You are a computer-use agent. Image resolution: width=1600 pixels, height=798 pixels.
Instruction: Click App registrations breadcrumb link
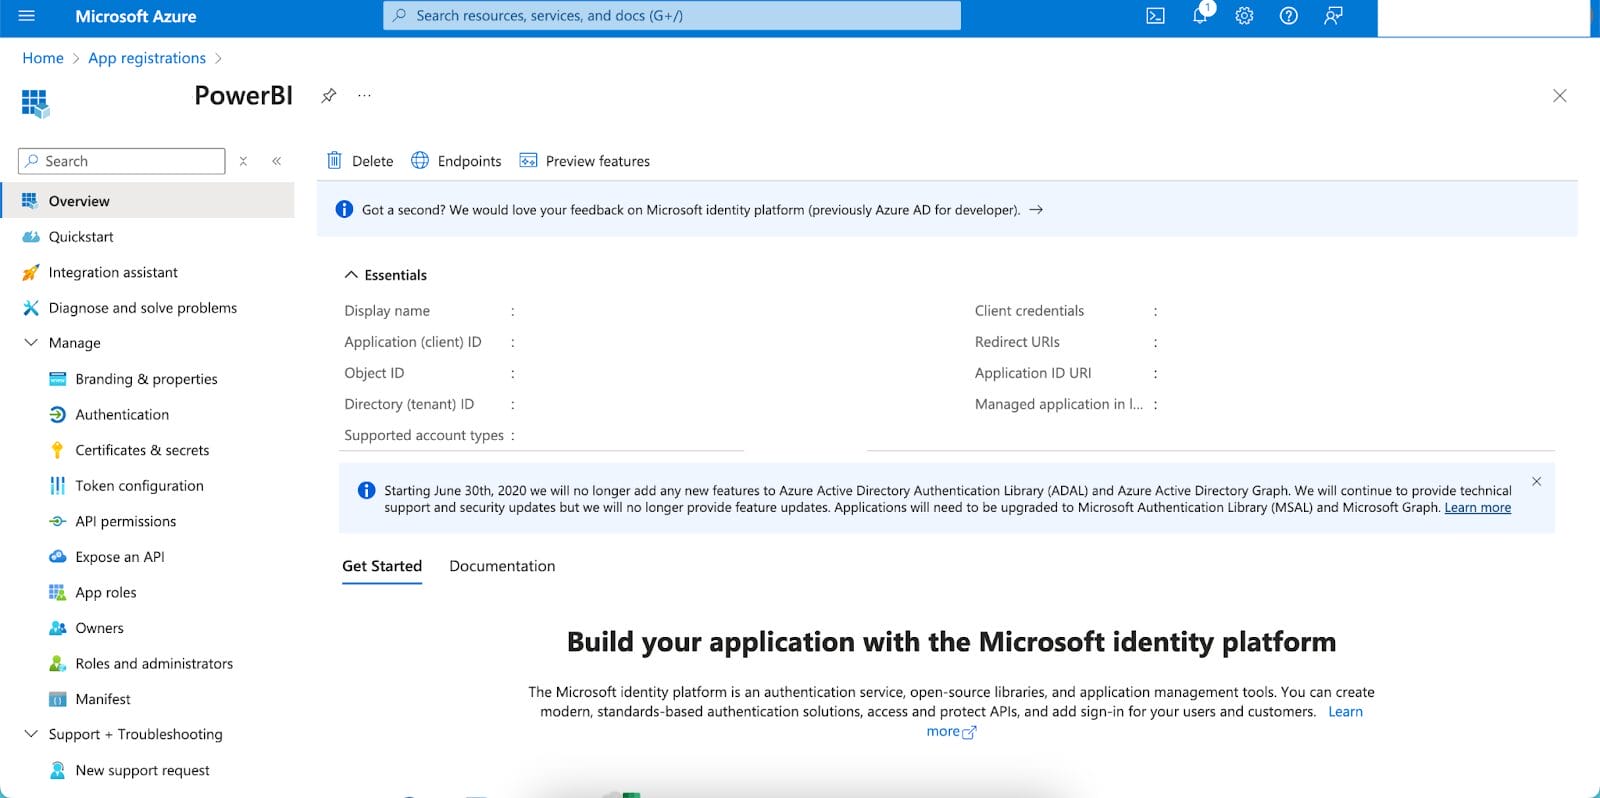click(x=147, y=58)
